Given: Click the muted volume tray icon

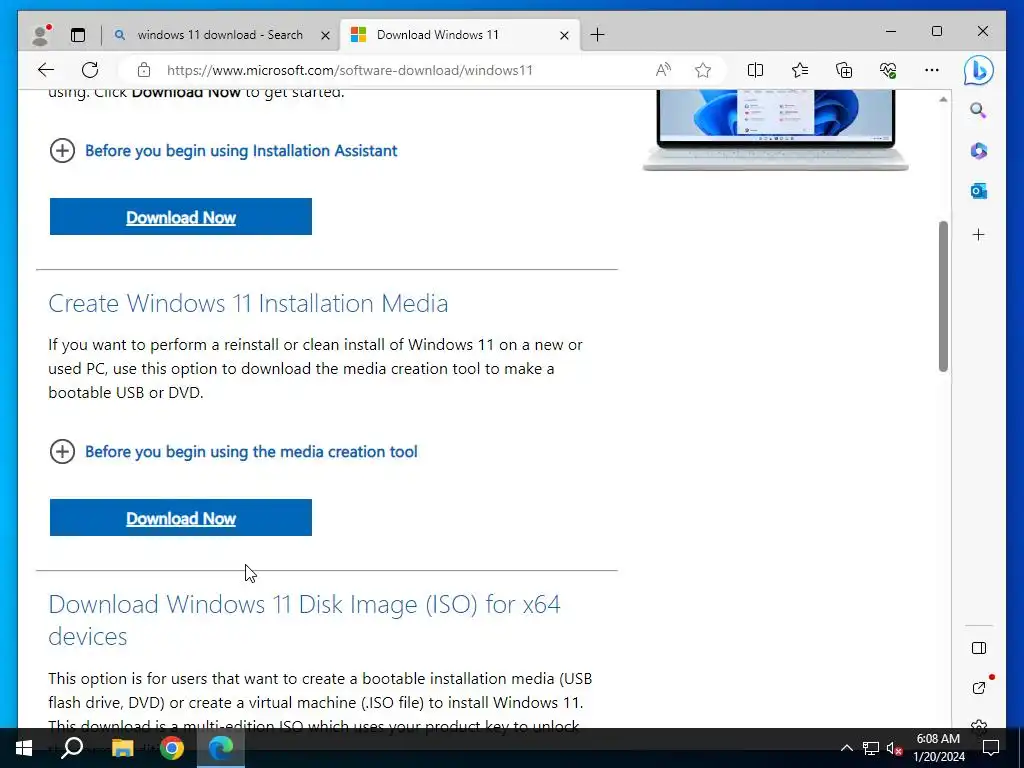Looking at the screenshot, I should 895,748.
